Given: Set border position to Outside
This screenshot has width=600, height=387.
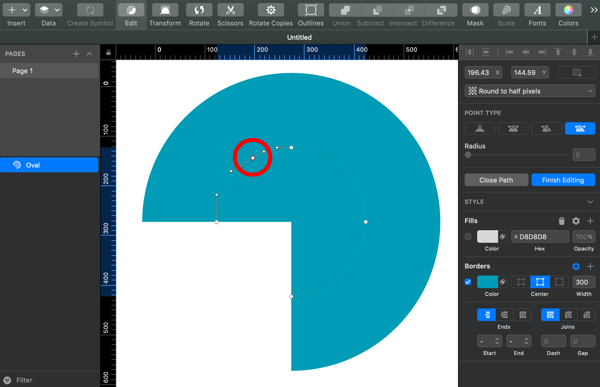Looking at the screenshot, I should click(x=559, y=282).
